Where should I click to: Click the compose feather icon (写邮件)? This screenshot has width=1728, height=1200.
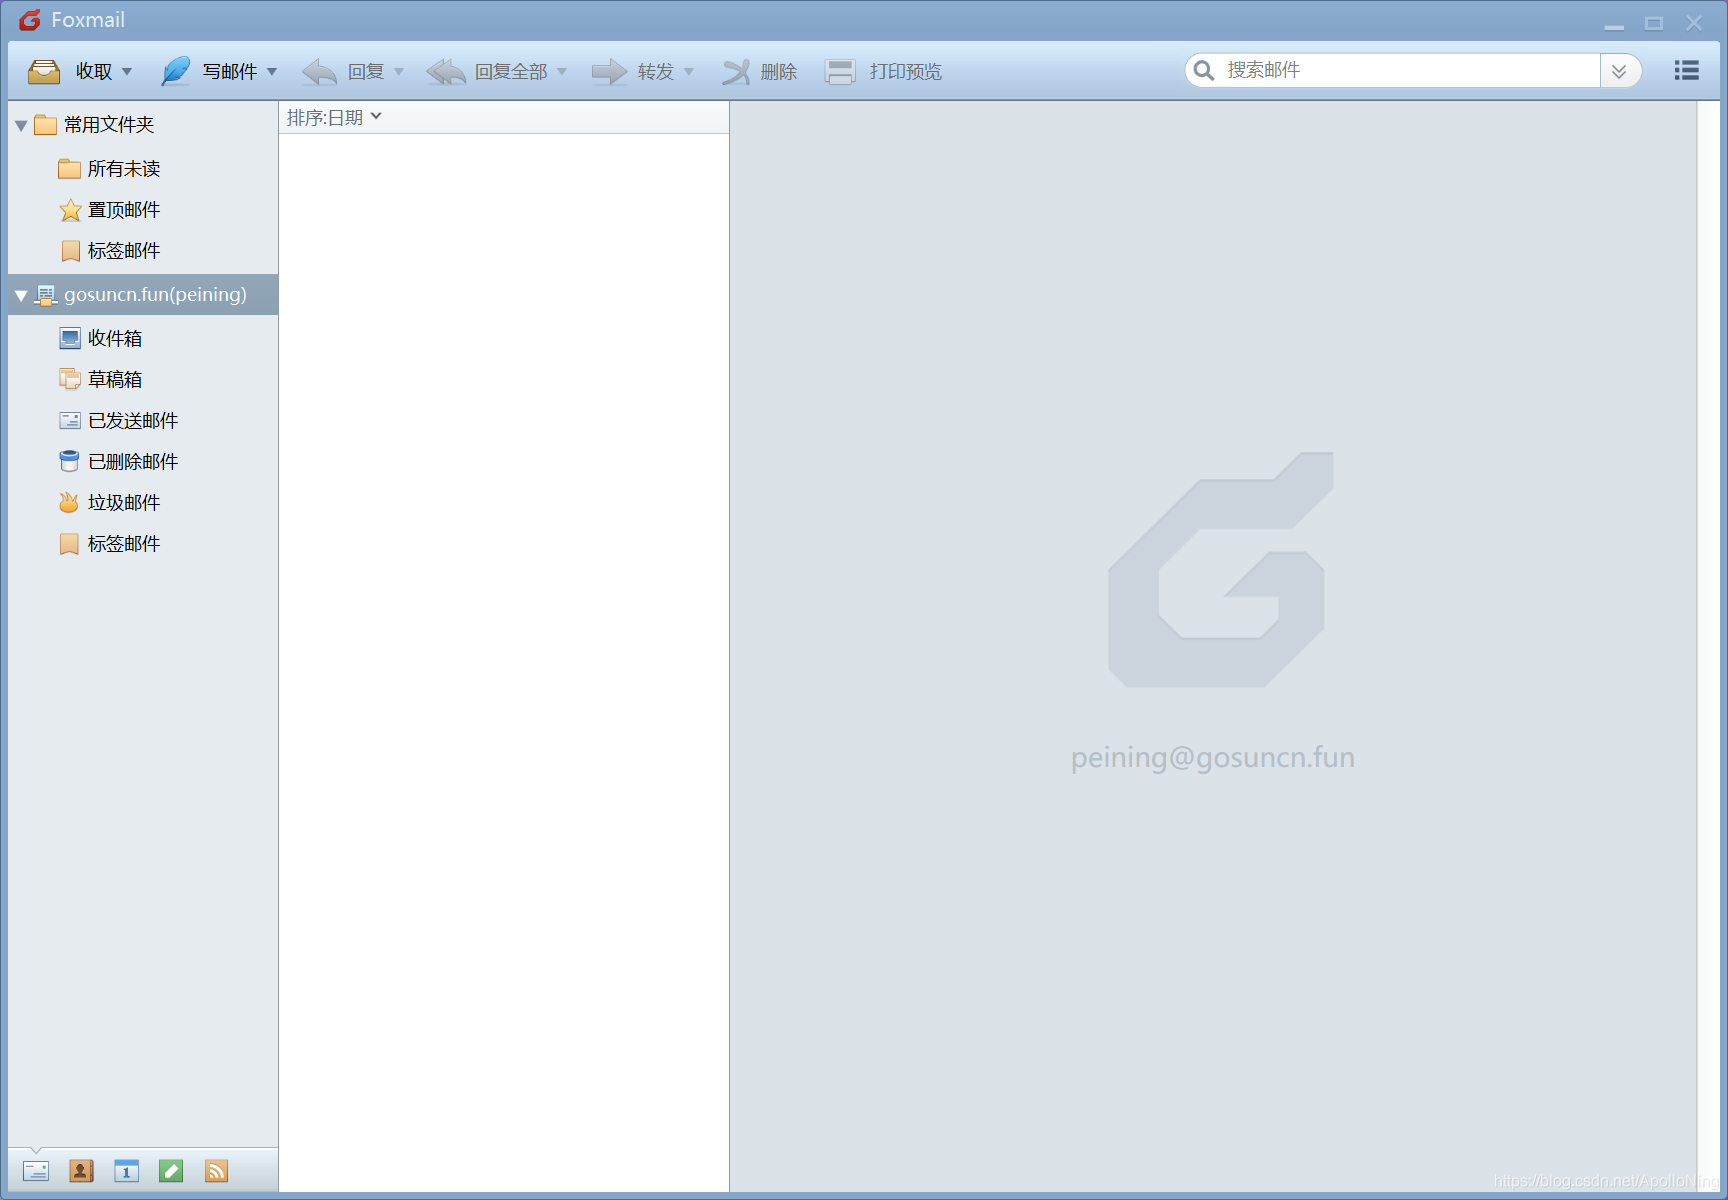tap(175, 71)
